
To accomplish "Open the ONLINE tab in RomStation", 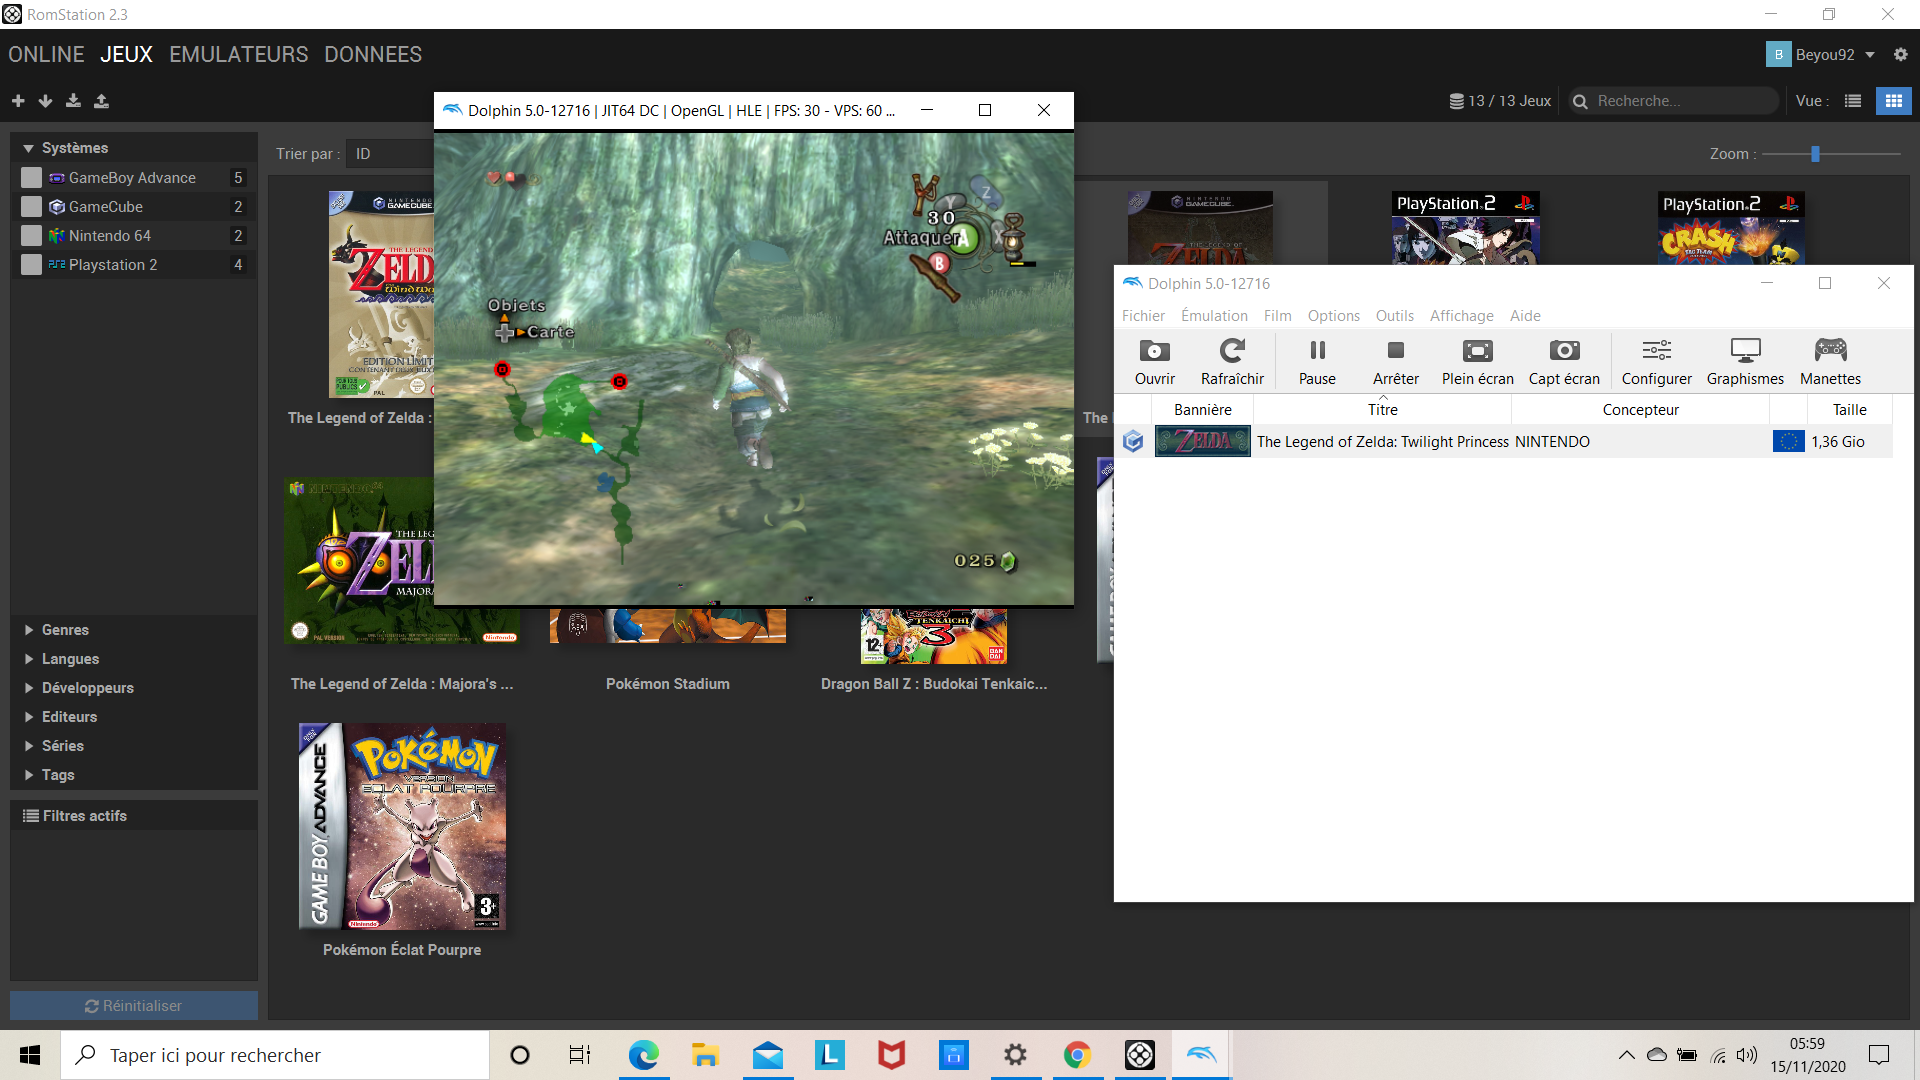I will [x=46, y=54].
